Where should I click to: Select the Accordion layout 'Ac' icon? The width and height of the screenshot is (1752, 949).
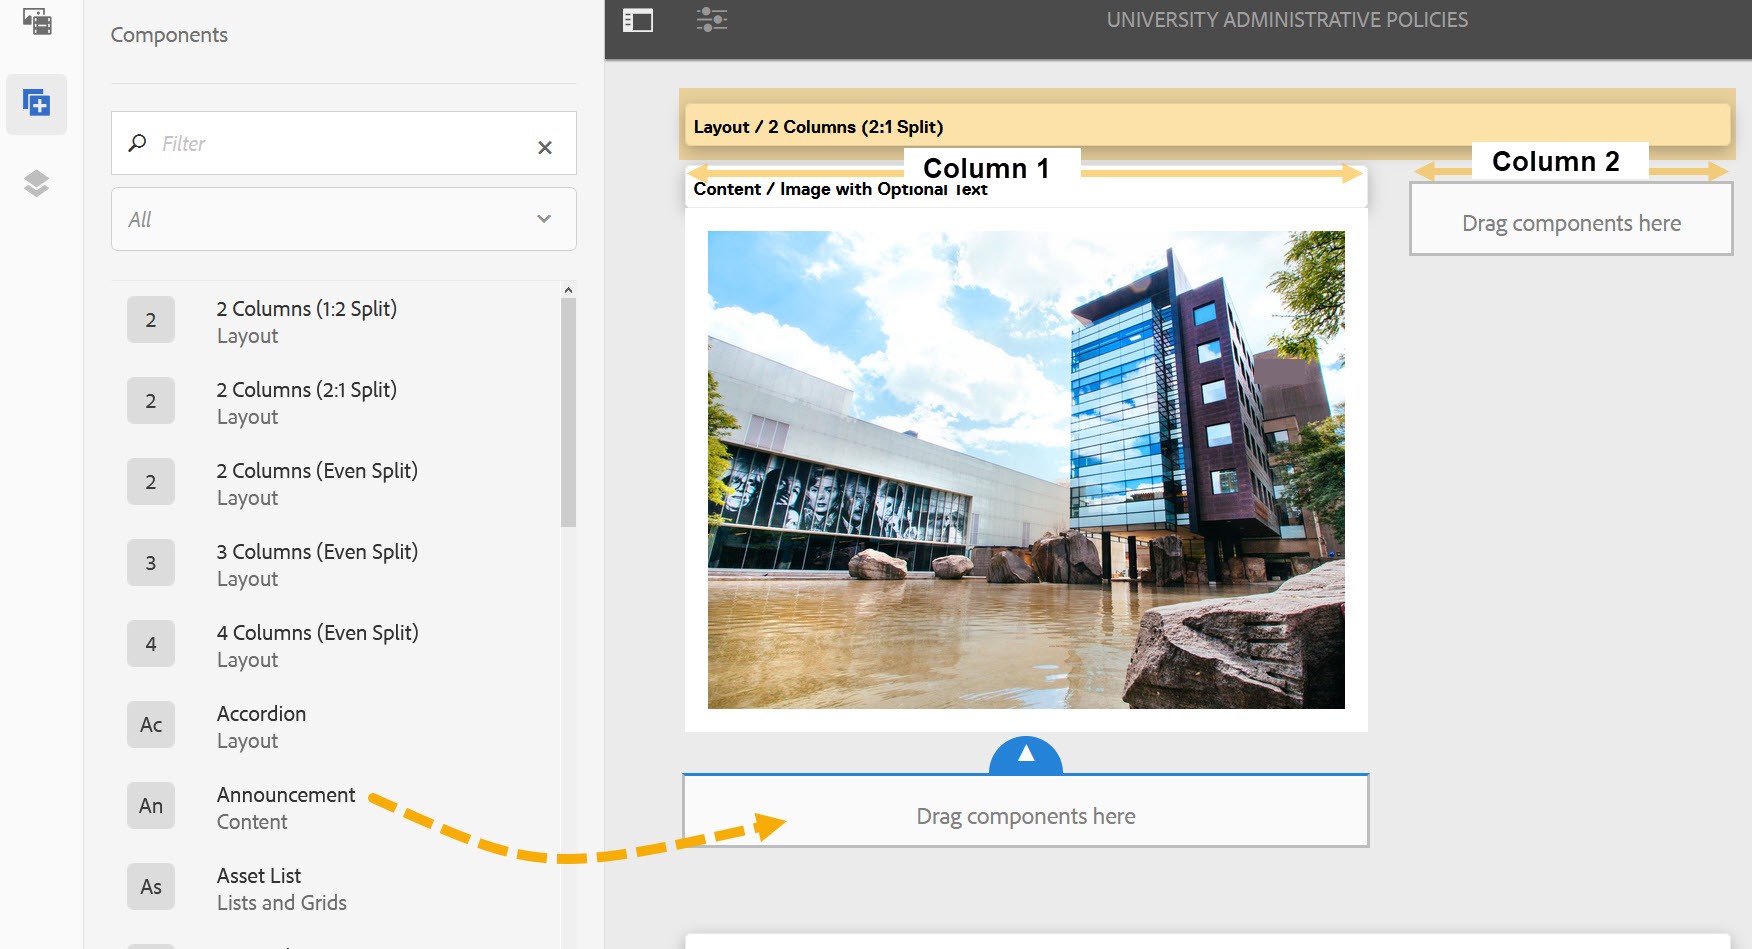pos(150,724)
